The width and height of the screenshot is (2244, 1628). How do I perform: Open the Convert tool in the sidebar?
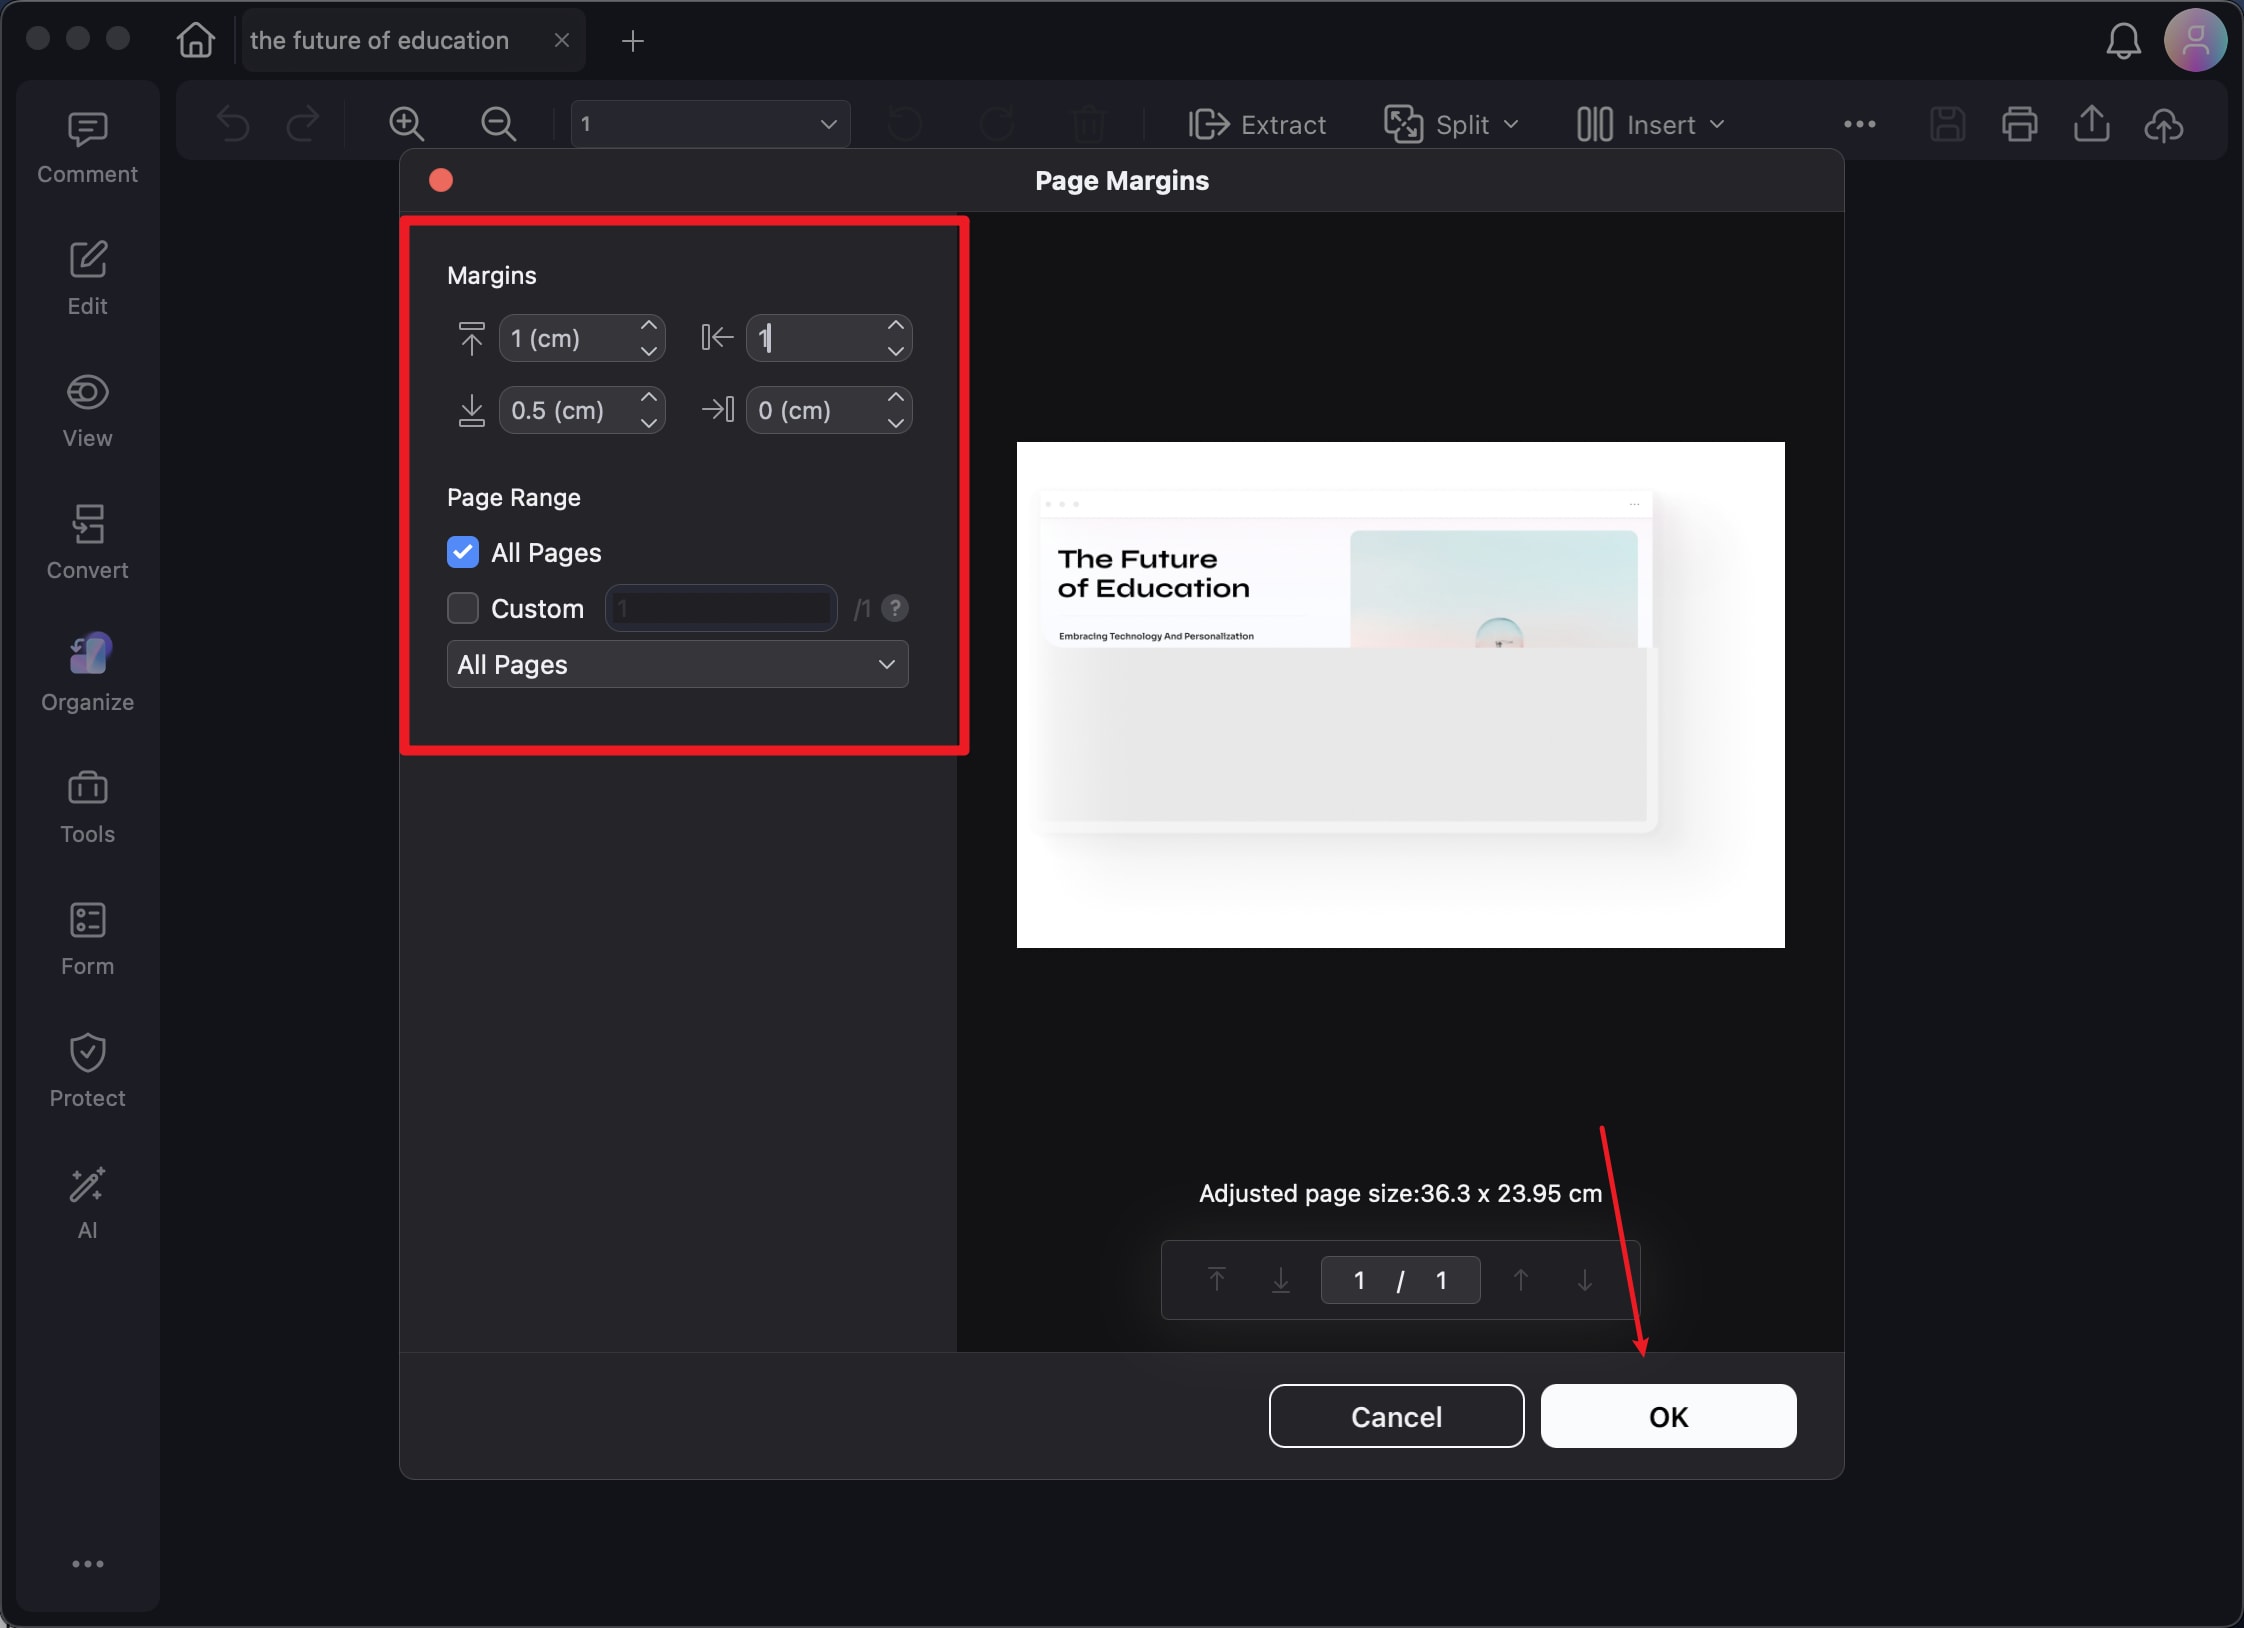(x=87, y=543)
